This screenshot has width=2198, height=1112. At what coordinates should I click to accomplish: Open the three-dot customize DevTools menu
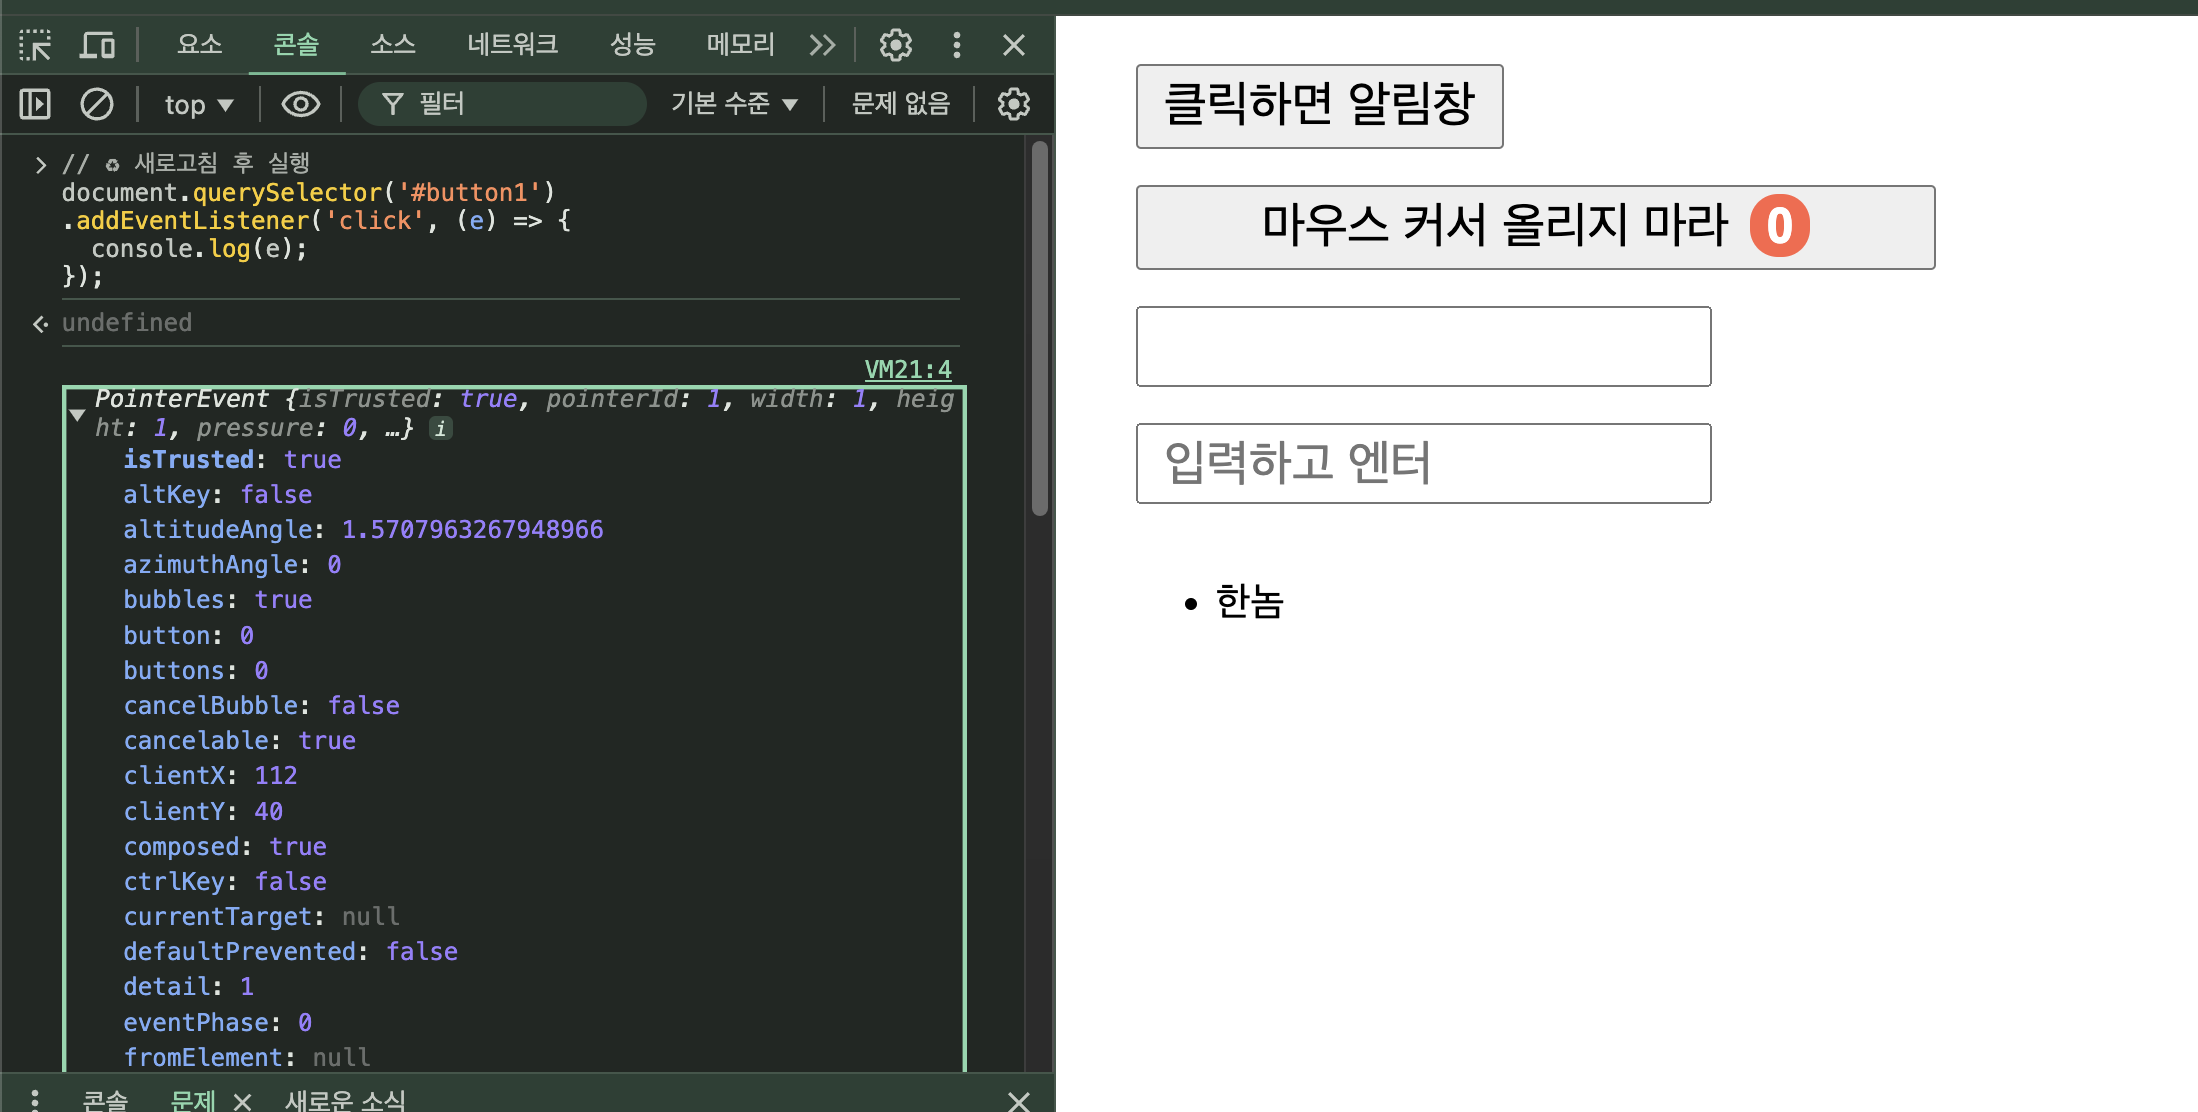[x=957, y=45]
